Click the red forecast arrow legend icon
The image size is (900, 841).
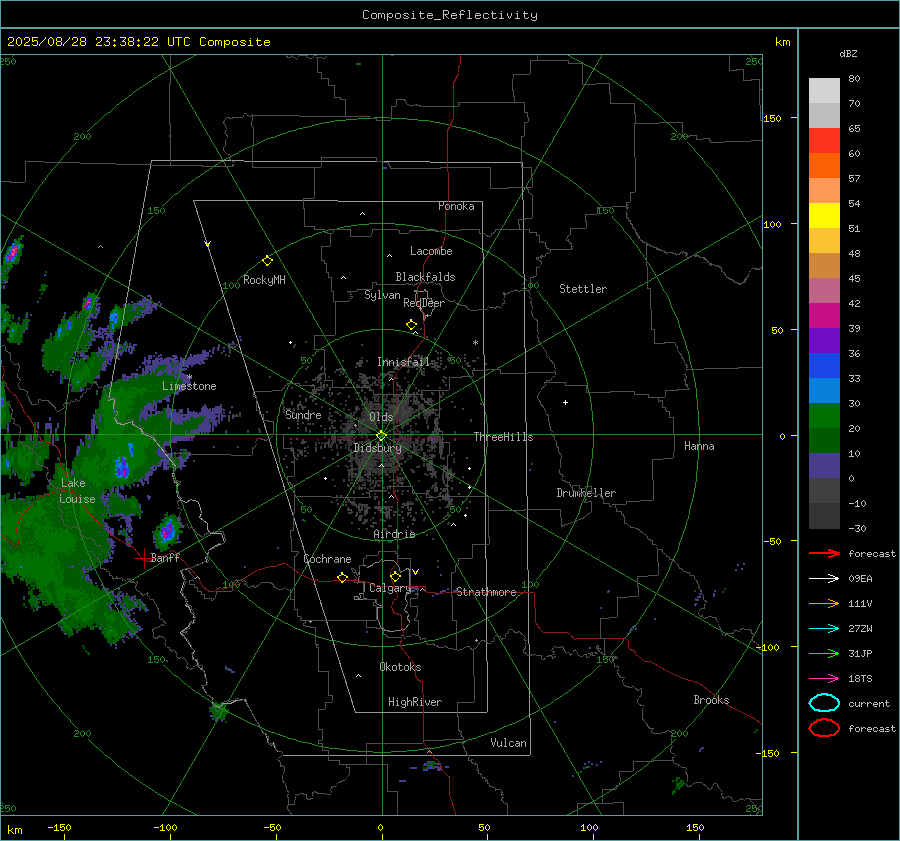[824, 553]
